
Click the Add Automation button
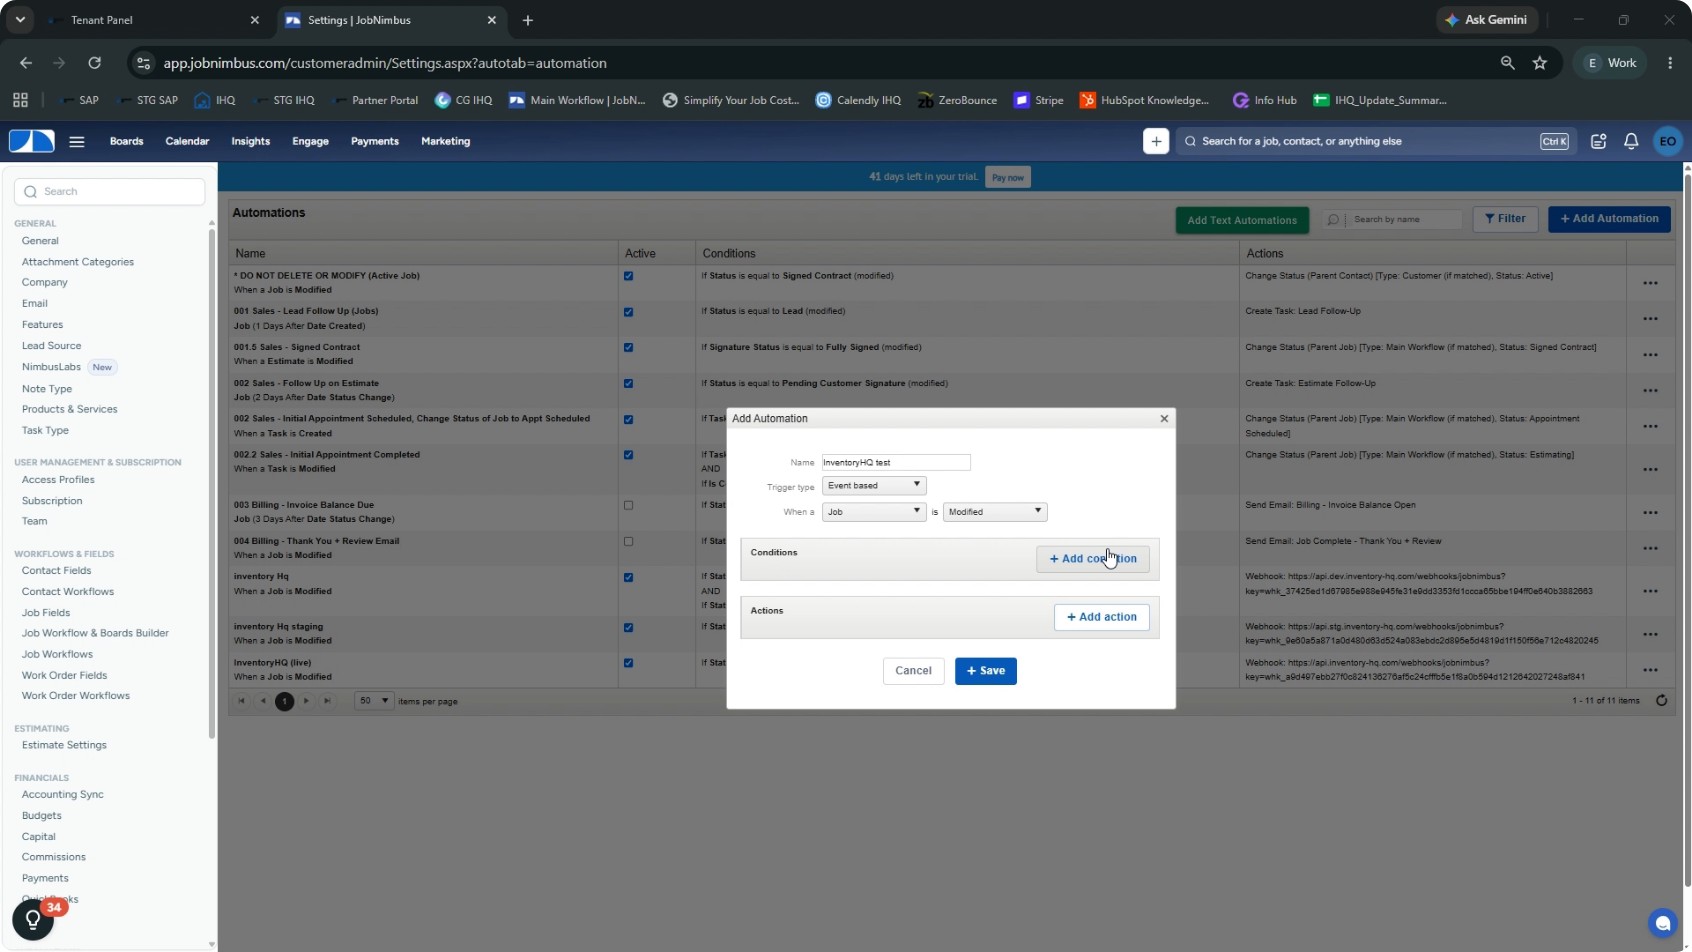pyautogui.click(x=1609, y=219)
